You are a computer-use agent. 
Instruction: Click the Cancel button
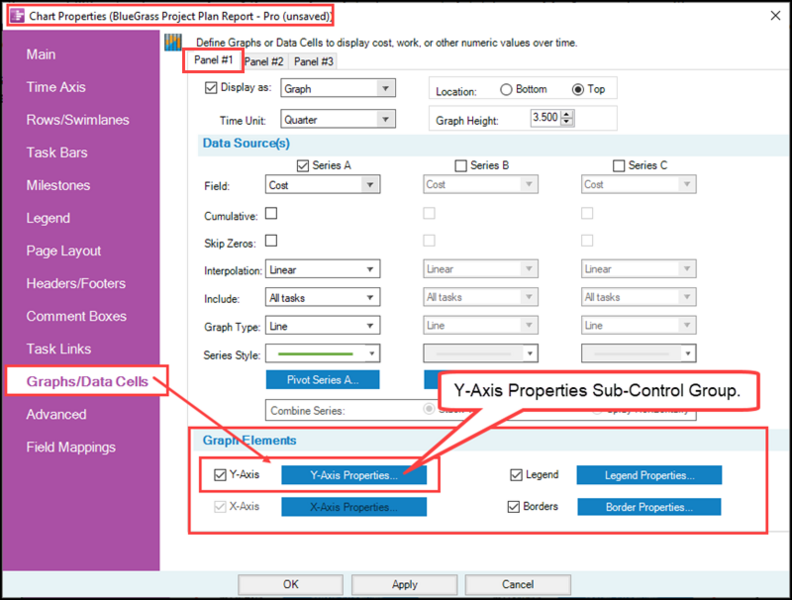click(518, 584)
